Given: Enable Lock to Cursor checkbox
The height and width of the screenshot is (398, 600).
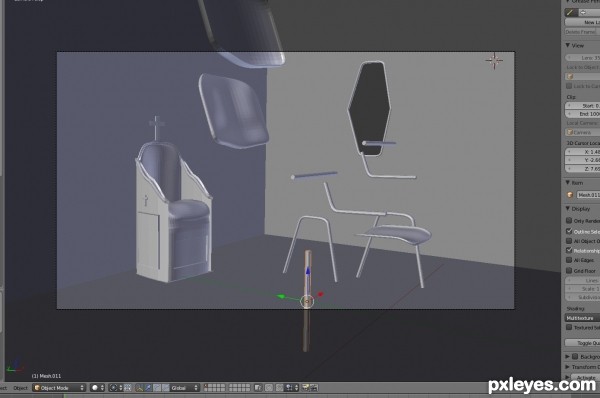Looking at the screenshot, I should pos(569,86).
